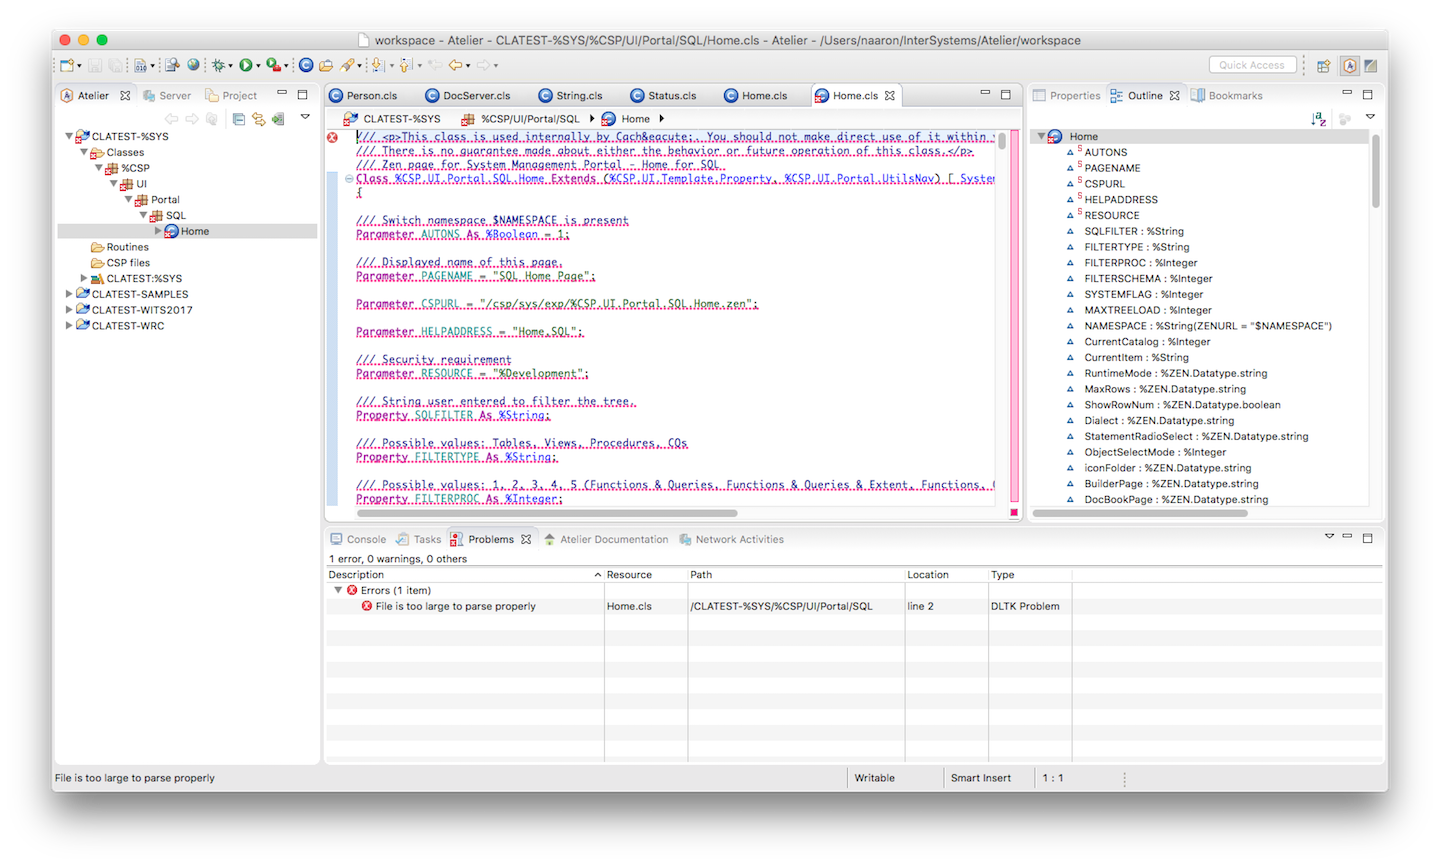This screenshot has height=866, width=1440.
Task: Open the Run button dropdown arrow
Action: click(x=257, y=66)
